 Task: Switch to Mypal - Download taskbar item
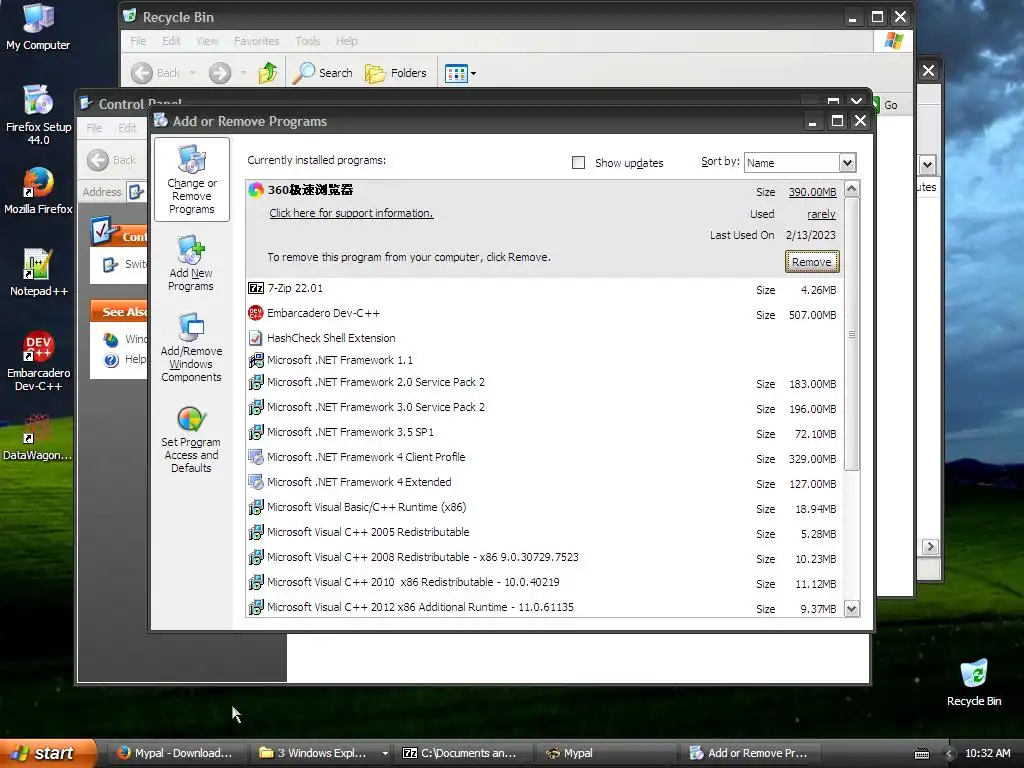click(x=176, y=754)
